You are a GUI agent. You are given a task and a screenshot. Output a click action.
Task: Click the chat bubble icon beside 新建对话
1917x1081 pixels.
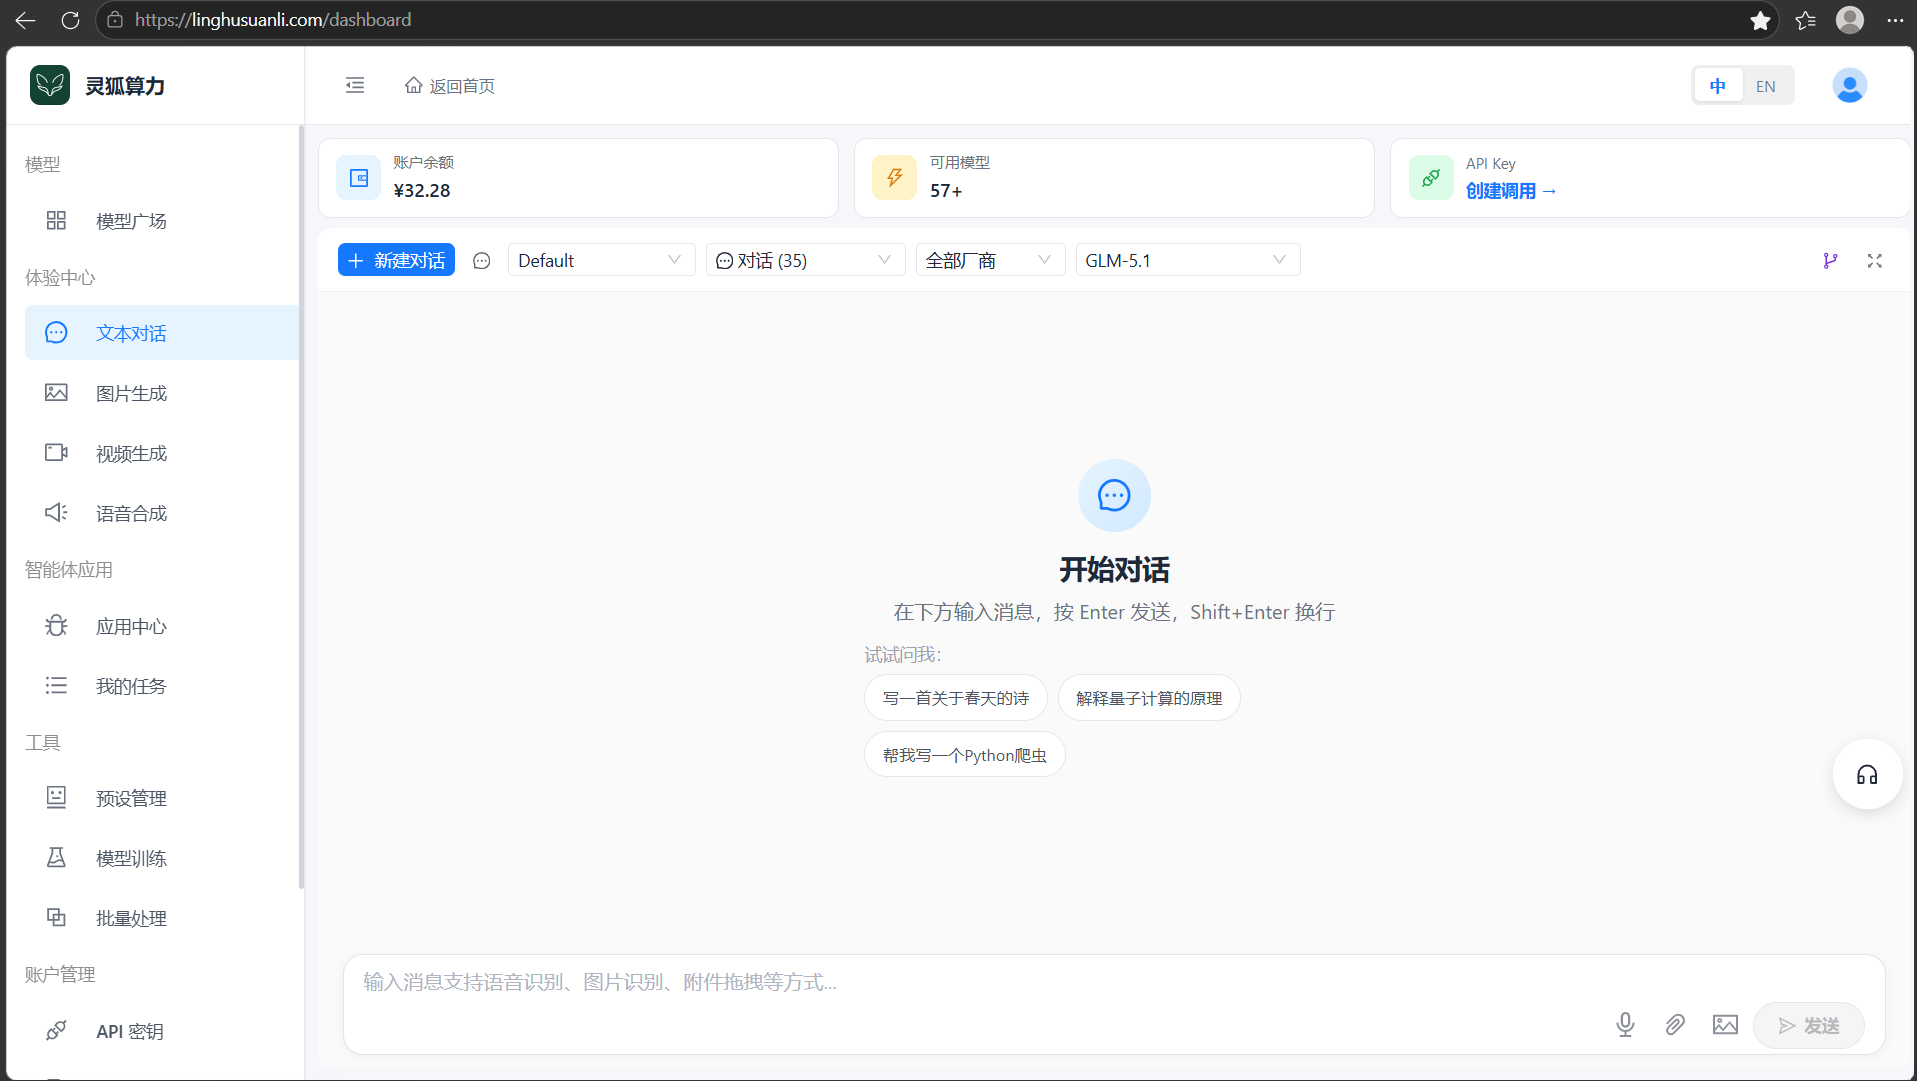pos(482,261)
